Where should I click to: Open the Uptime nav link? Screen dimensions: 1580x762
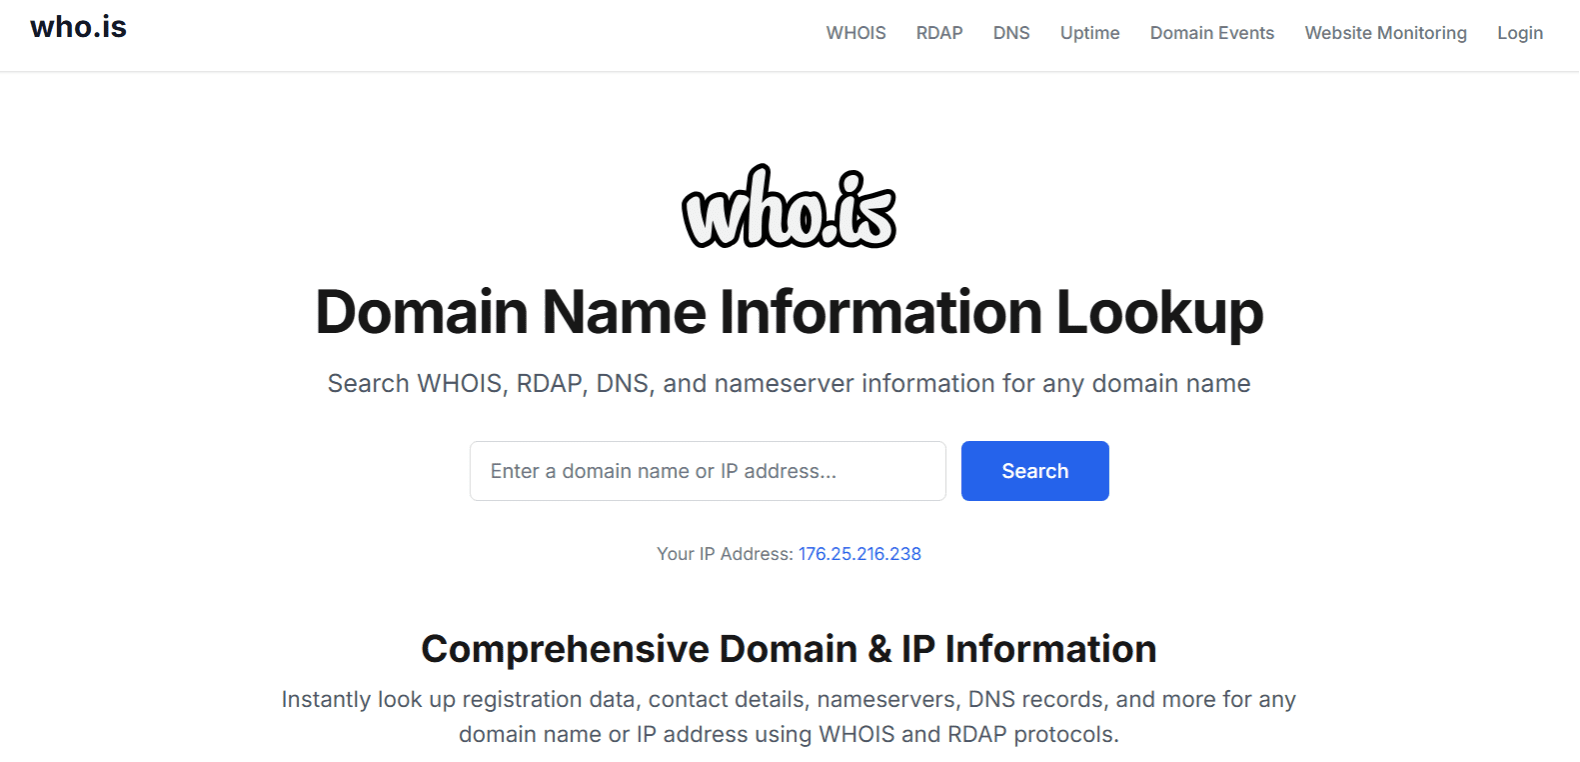click(x=1089, y=33)
